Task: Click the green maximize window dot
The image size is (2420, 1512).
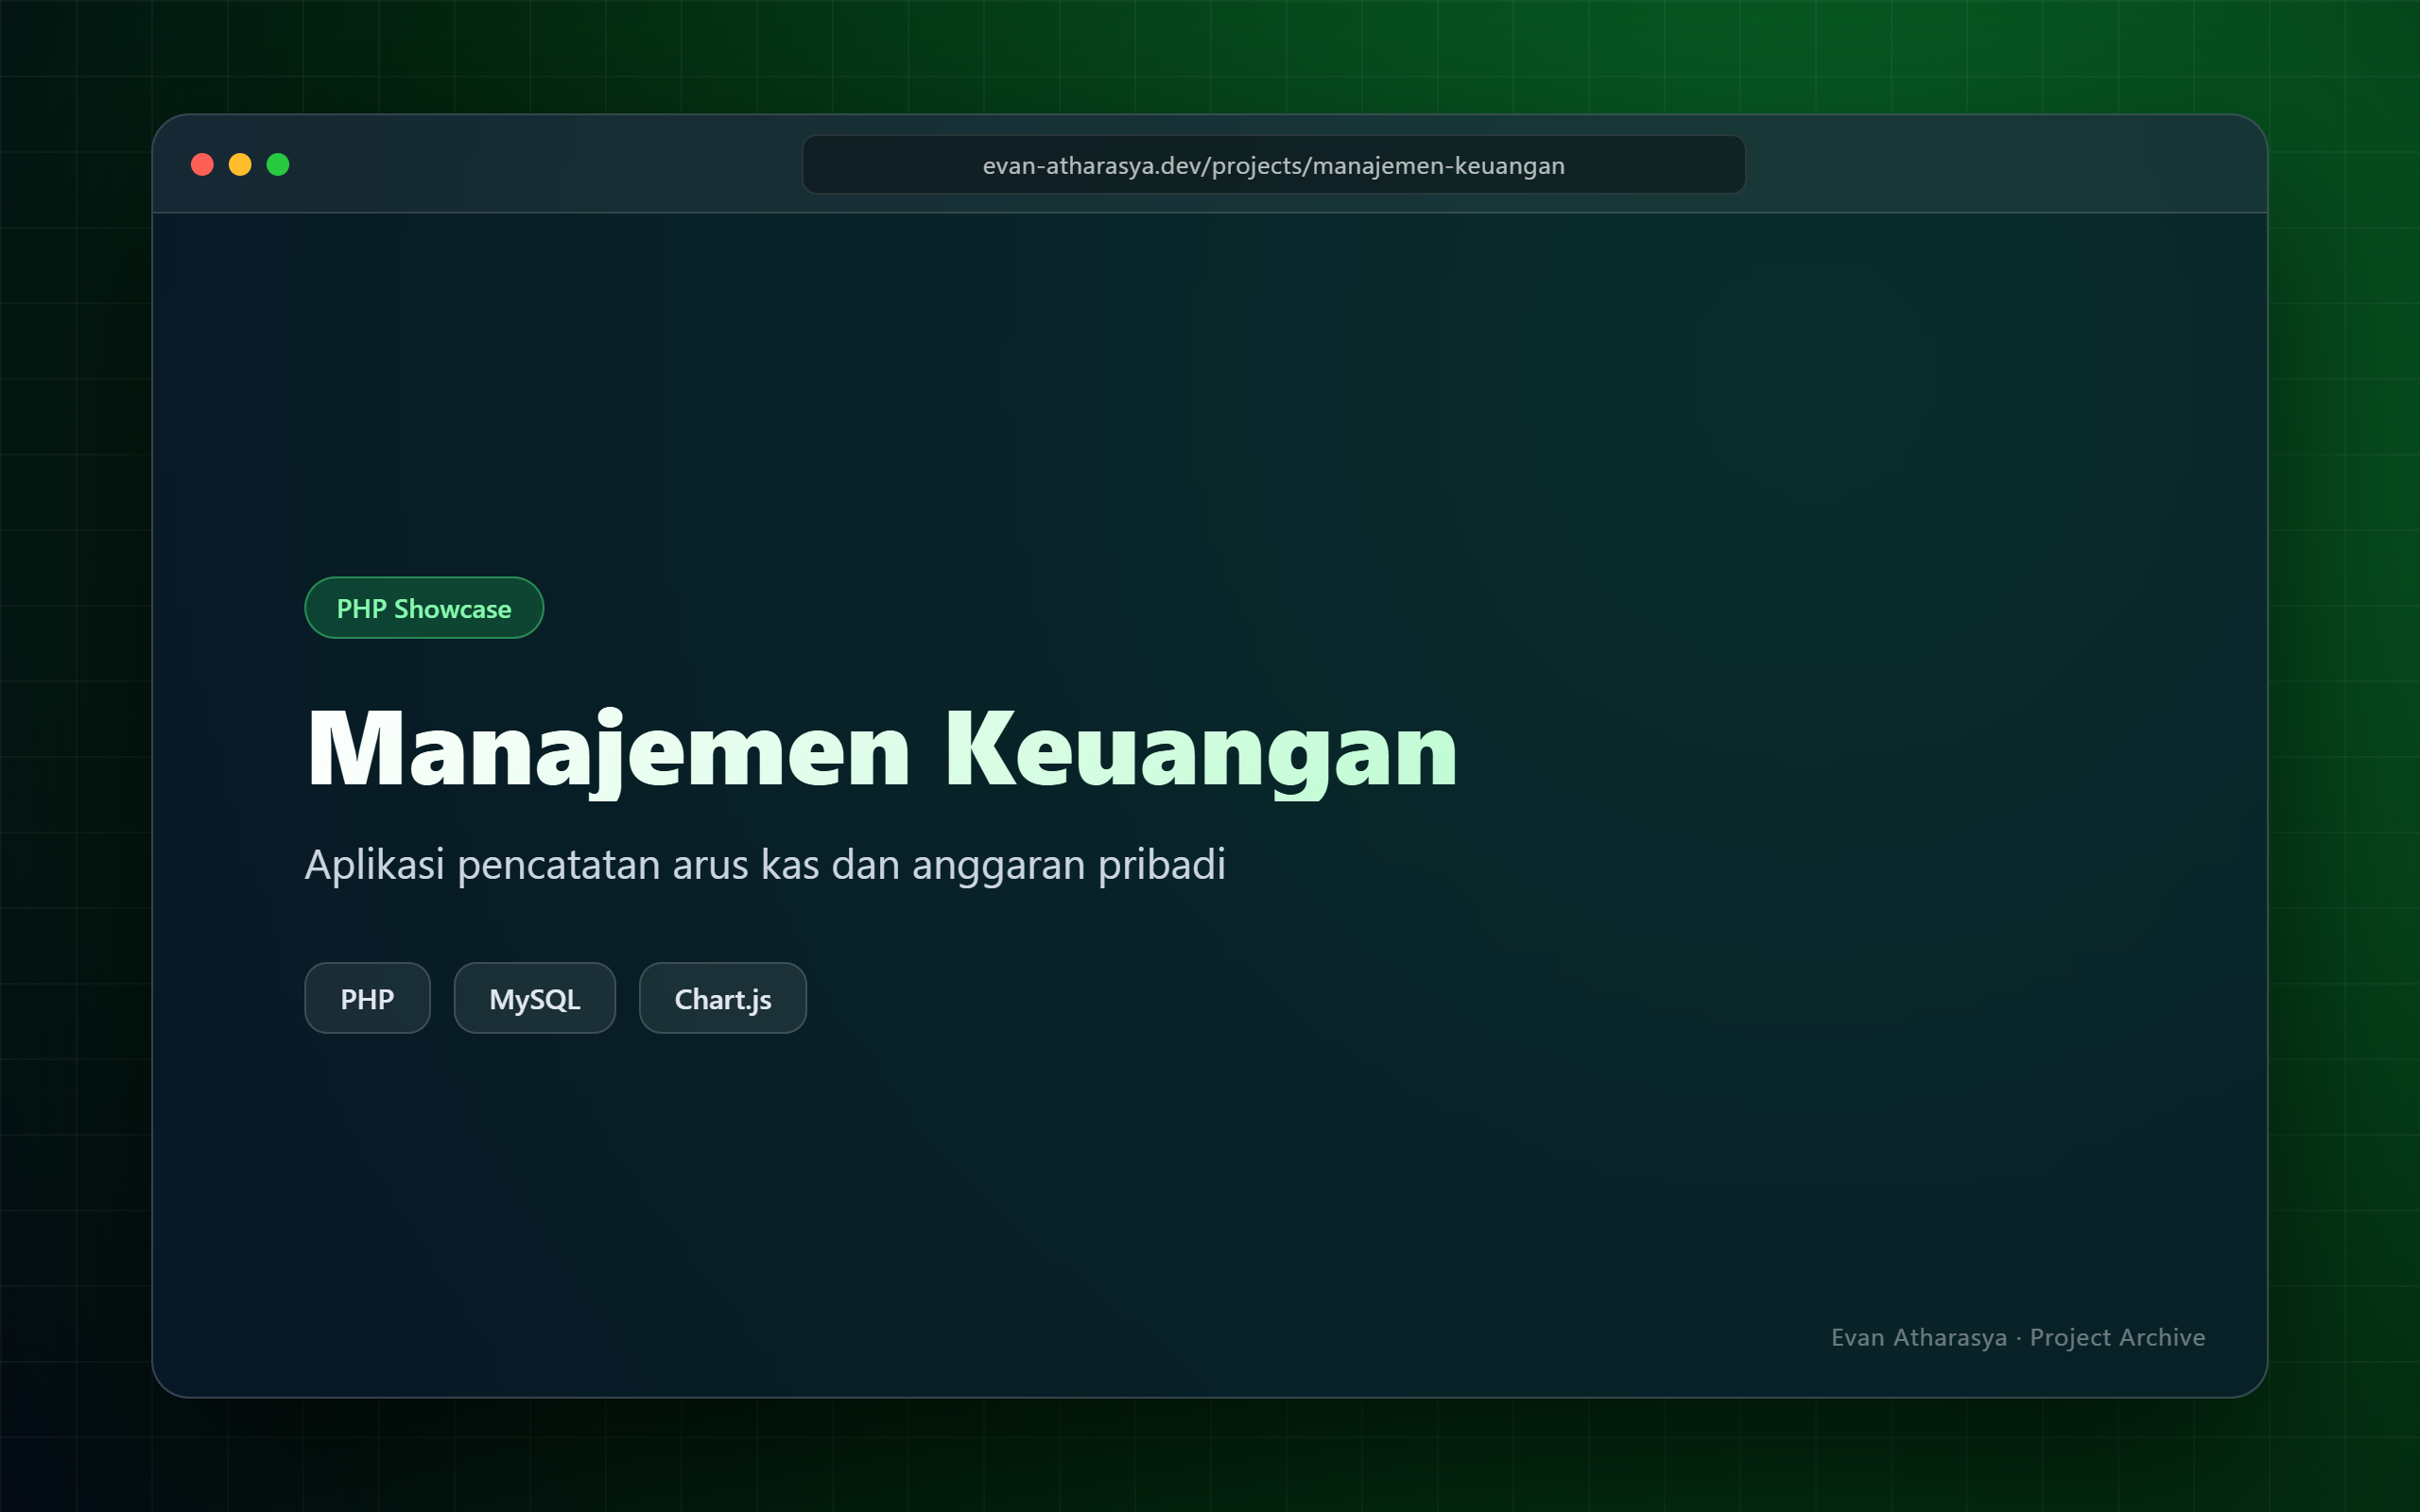Action: coord(278,164)
